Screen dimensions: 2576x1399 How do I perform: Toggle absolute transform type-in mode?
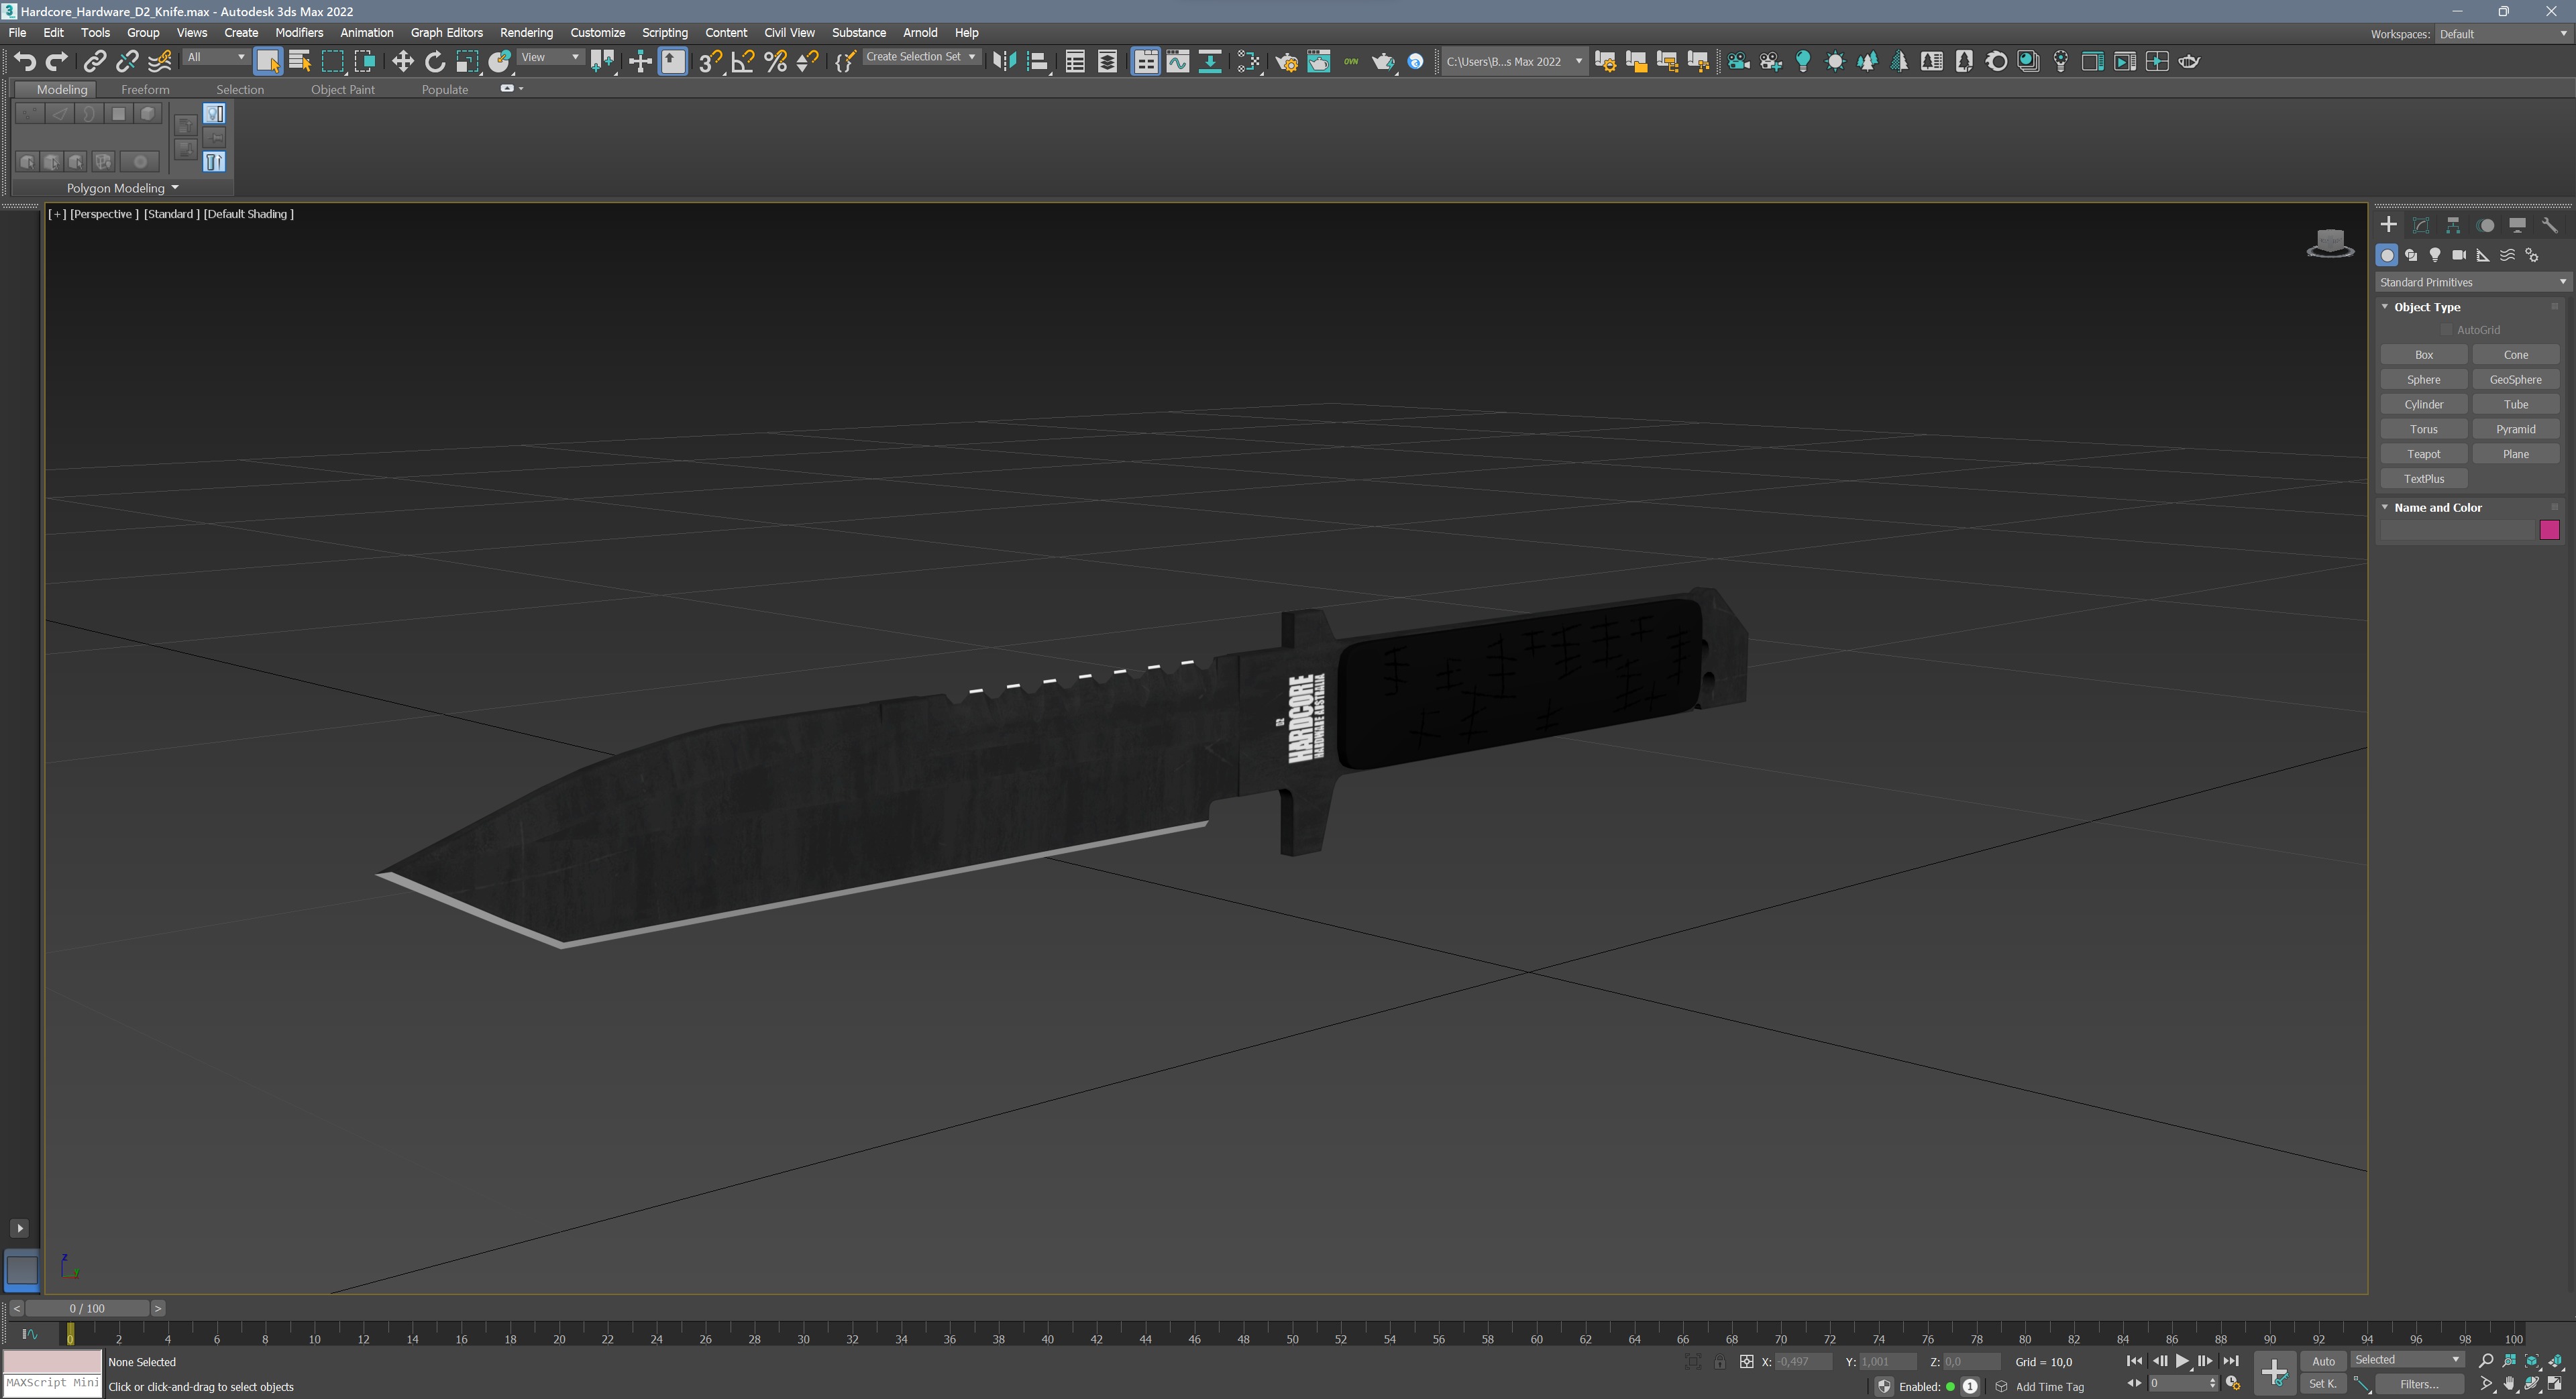tap(1747, 1361)
